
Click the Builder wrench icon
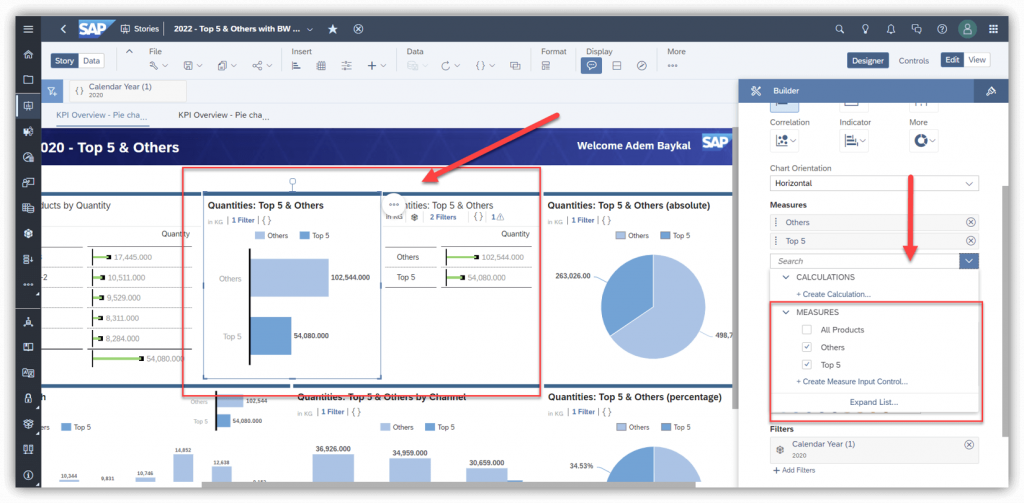click(756, 91)
